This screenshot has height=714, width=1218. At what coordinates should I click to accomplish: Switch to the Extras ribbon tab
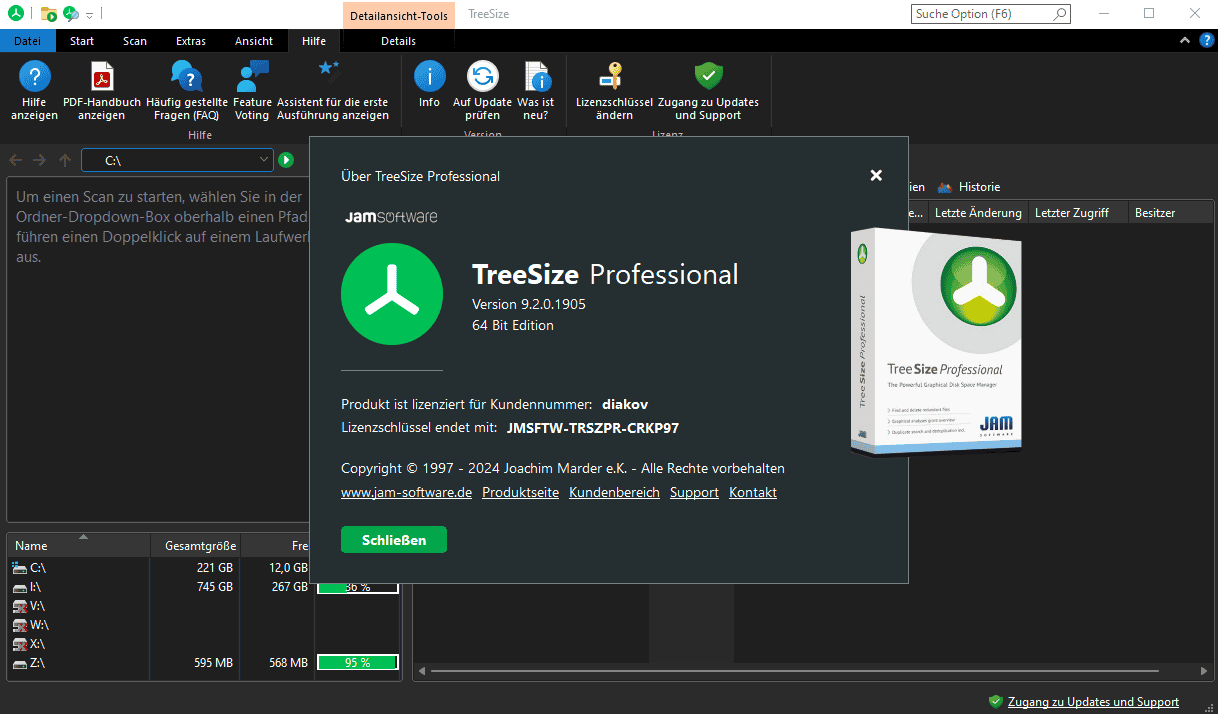[x=191, y=41]
